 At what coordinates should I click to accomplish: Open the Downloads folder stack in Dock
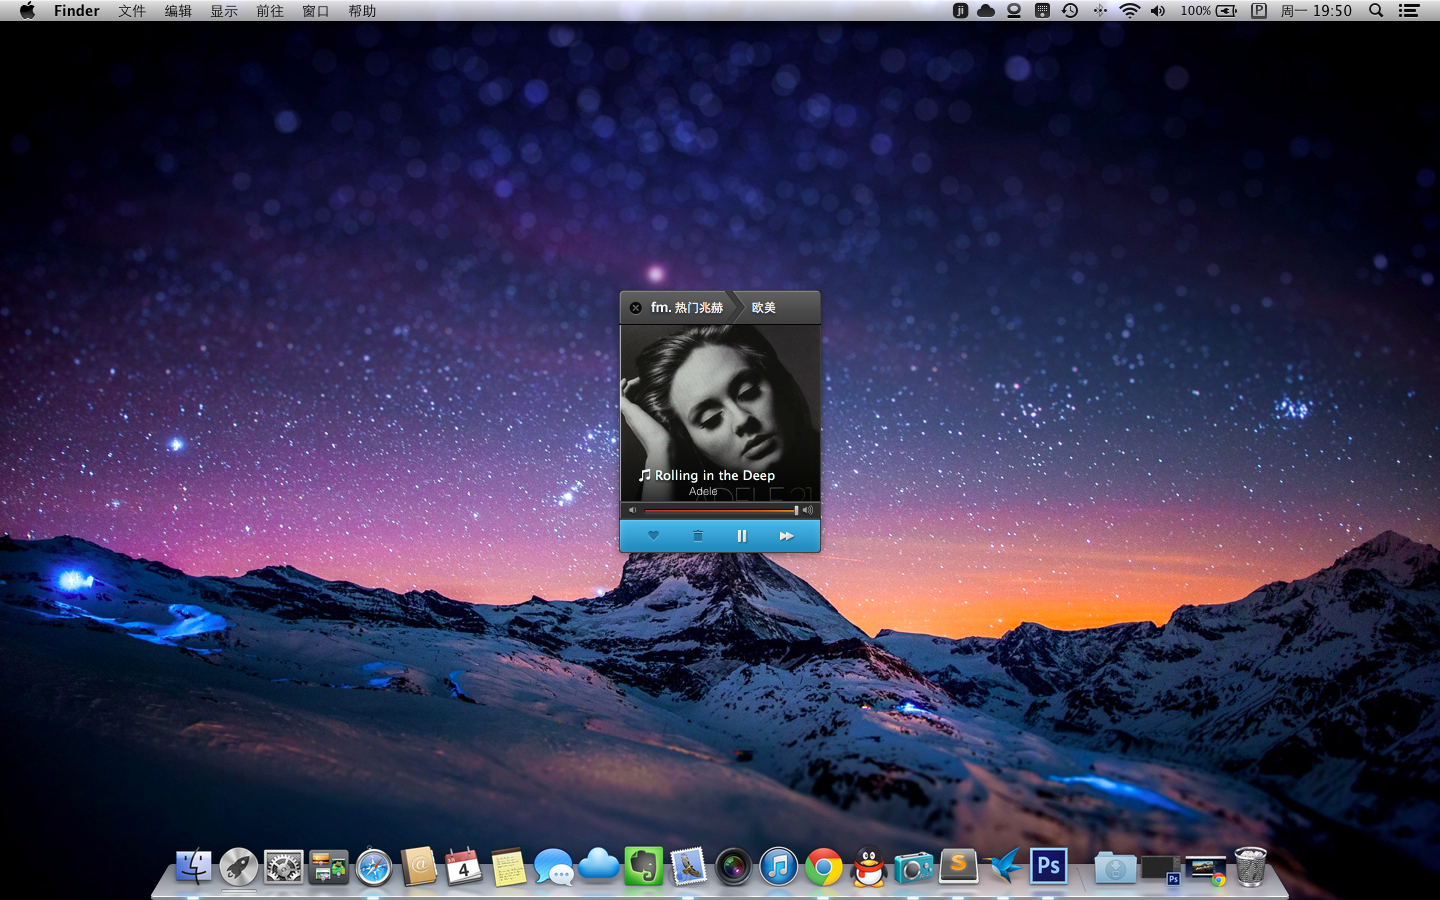pyautogui.click(x=1115, y=868)
